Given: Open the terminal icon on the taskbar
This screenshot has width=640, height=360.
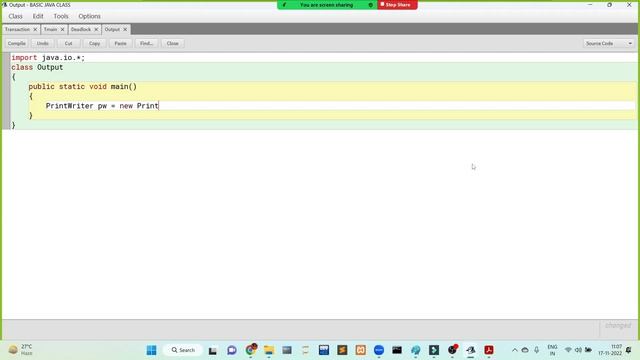Looking at the screenshot, I should (x=397, y=350).
